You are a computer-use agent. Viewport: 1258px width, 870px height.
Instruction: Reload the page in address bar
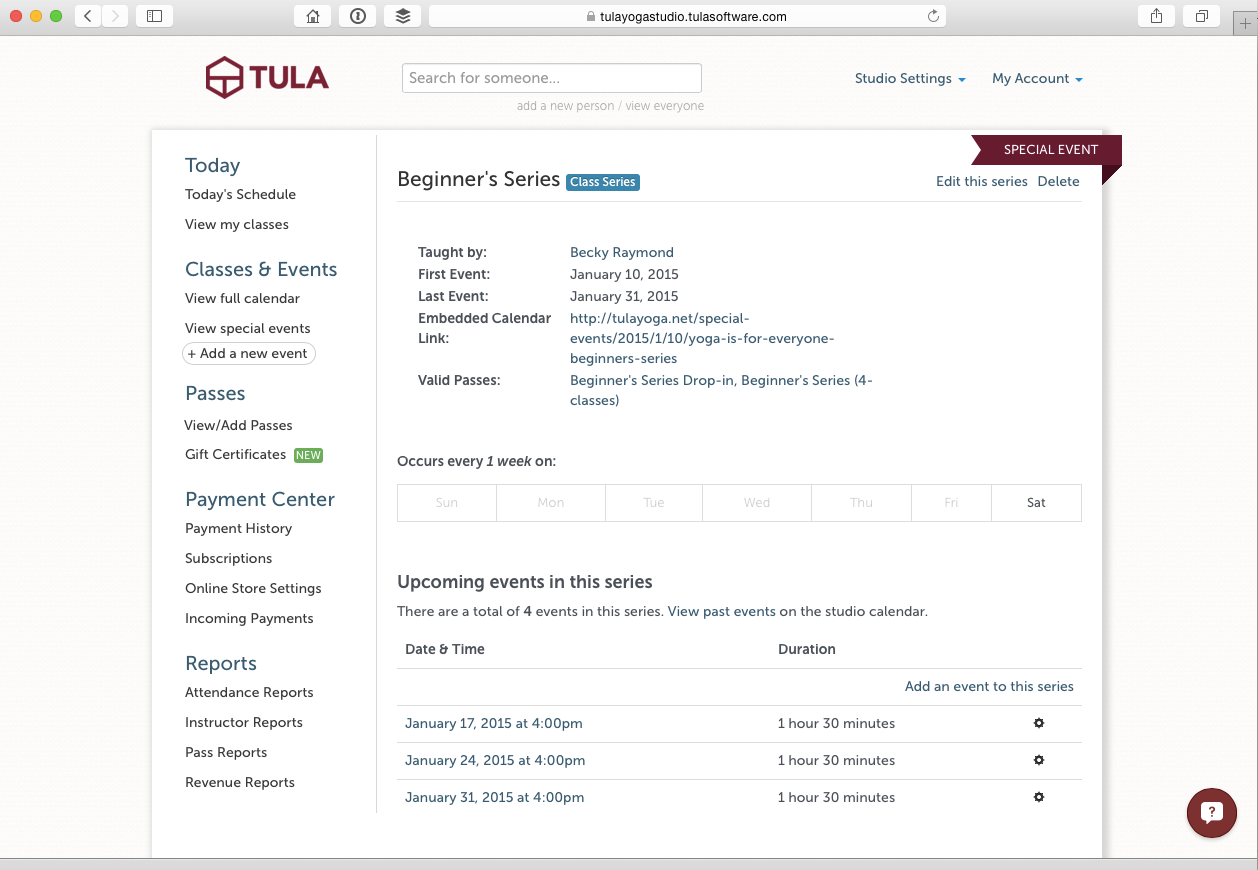(933, 16)
